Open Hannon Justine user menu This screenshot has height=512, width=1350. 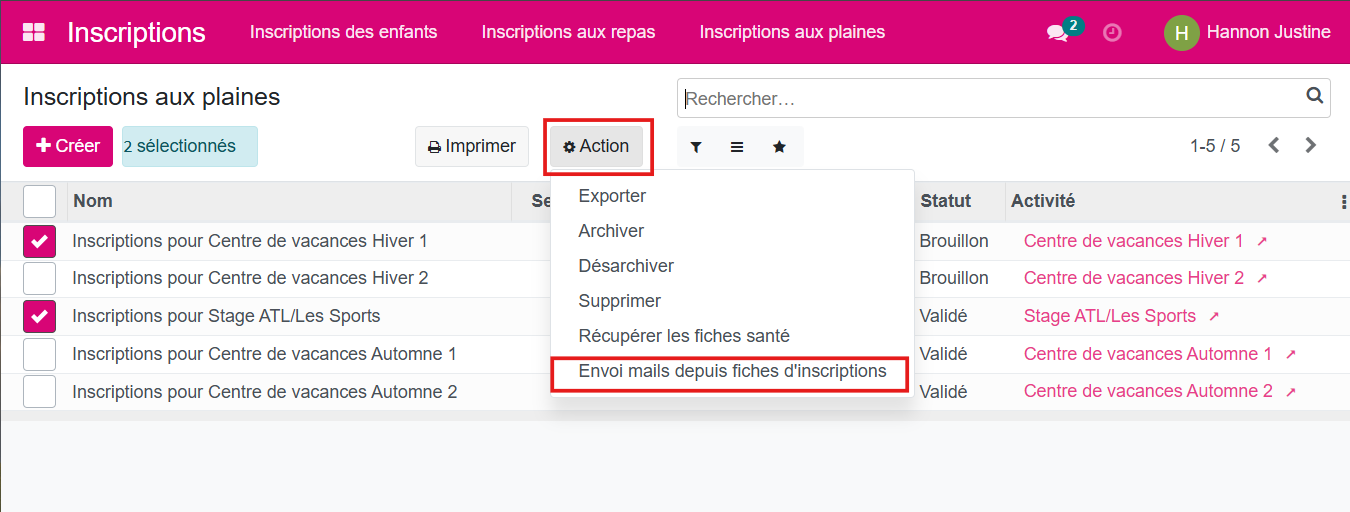1248,32
